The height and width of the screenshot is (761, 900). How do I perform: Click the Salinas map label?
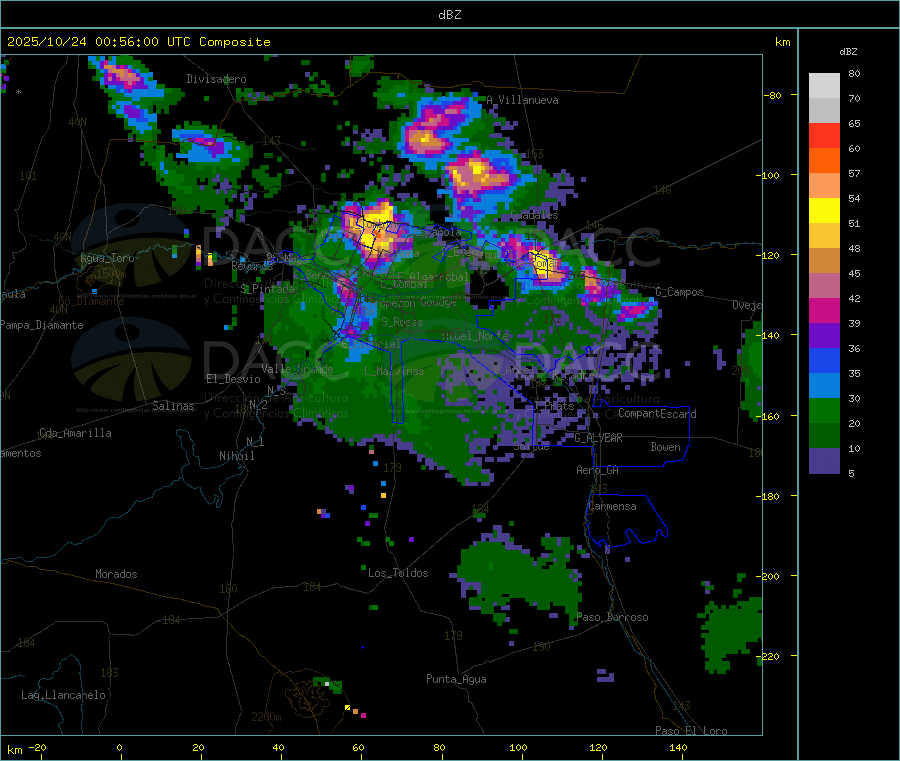coord(173,406)
